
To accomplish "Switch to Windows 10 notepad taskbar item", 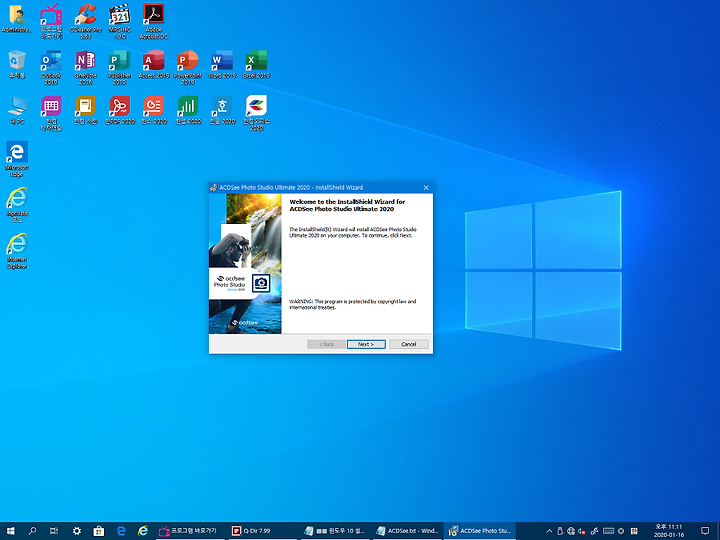I will click(x=335, y=531).
